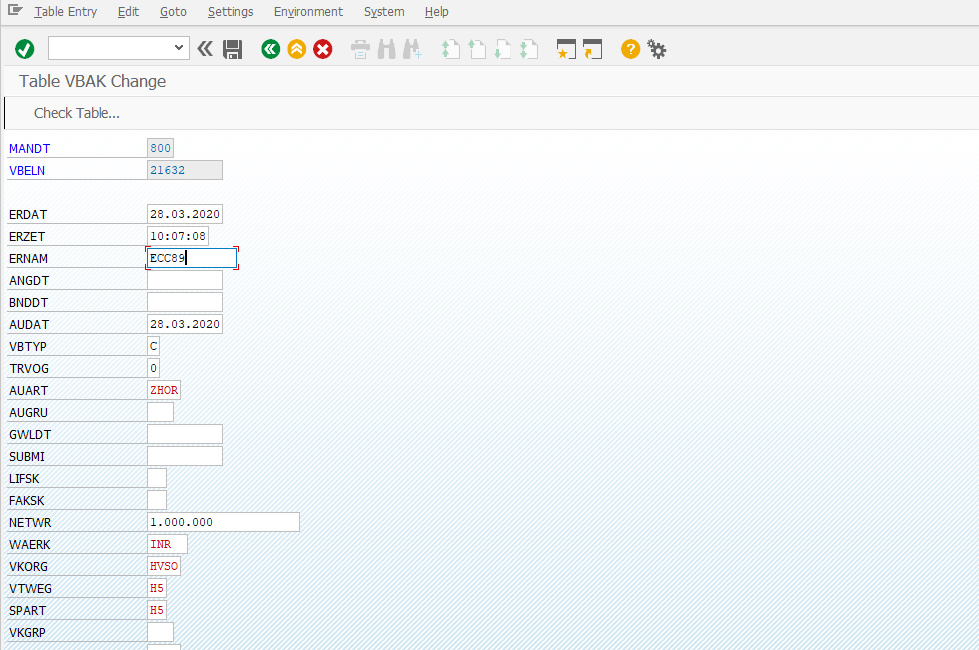Screen dimensions: 979x650
Task: Click the yellow Exit icon
Action: click(x=296, y=48)
